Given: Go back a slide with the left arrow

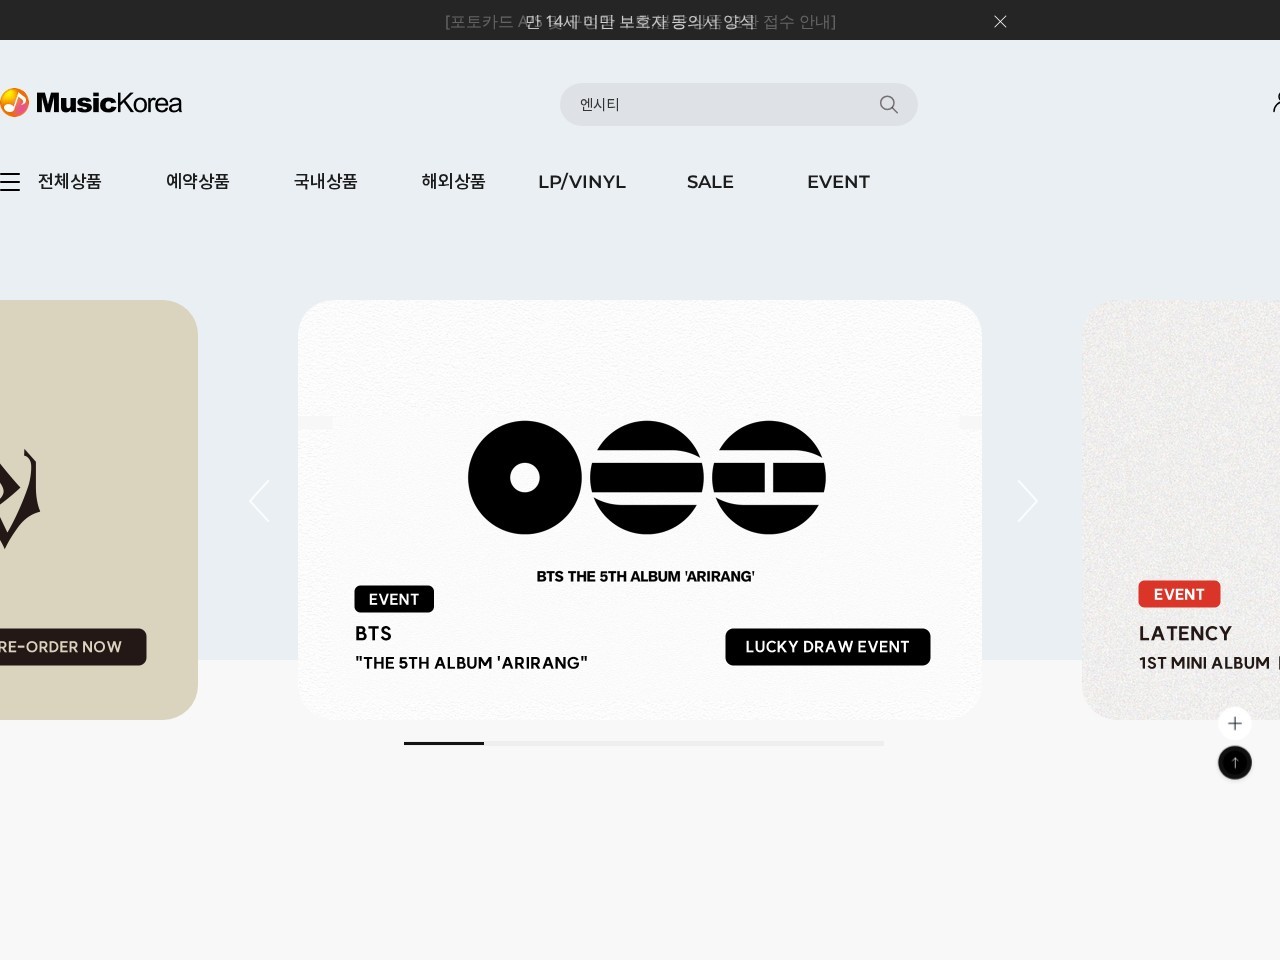Looking at the screenshot, I should pos(259,501).
